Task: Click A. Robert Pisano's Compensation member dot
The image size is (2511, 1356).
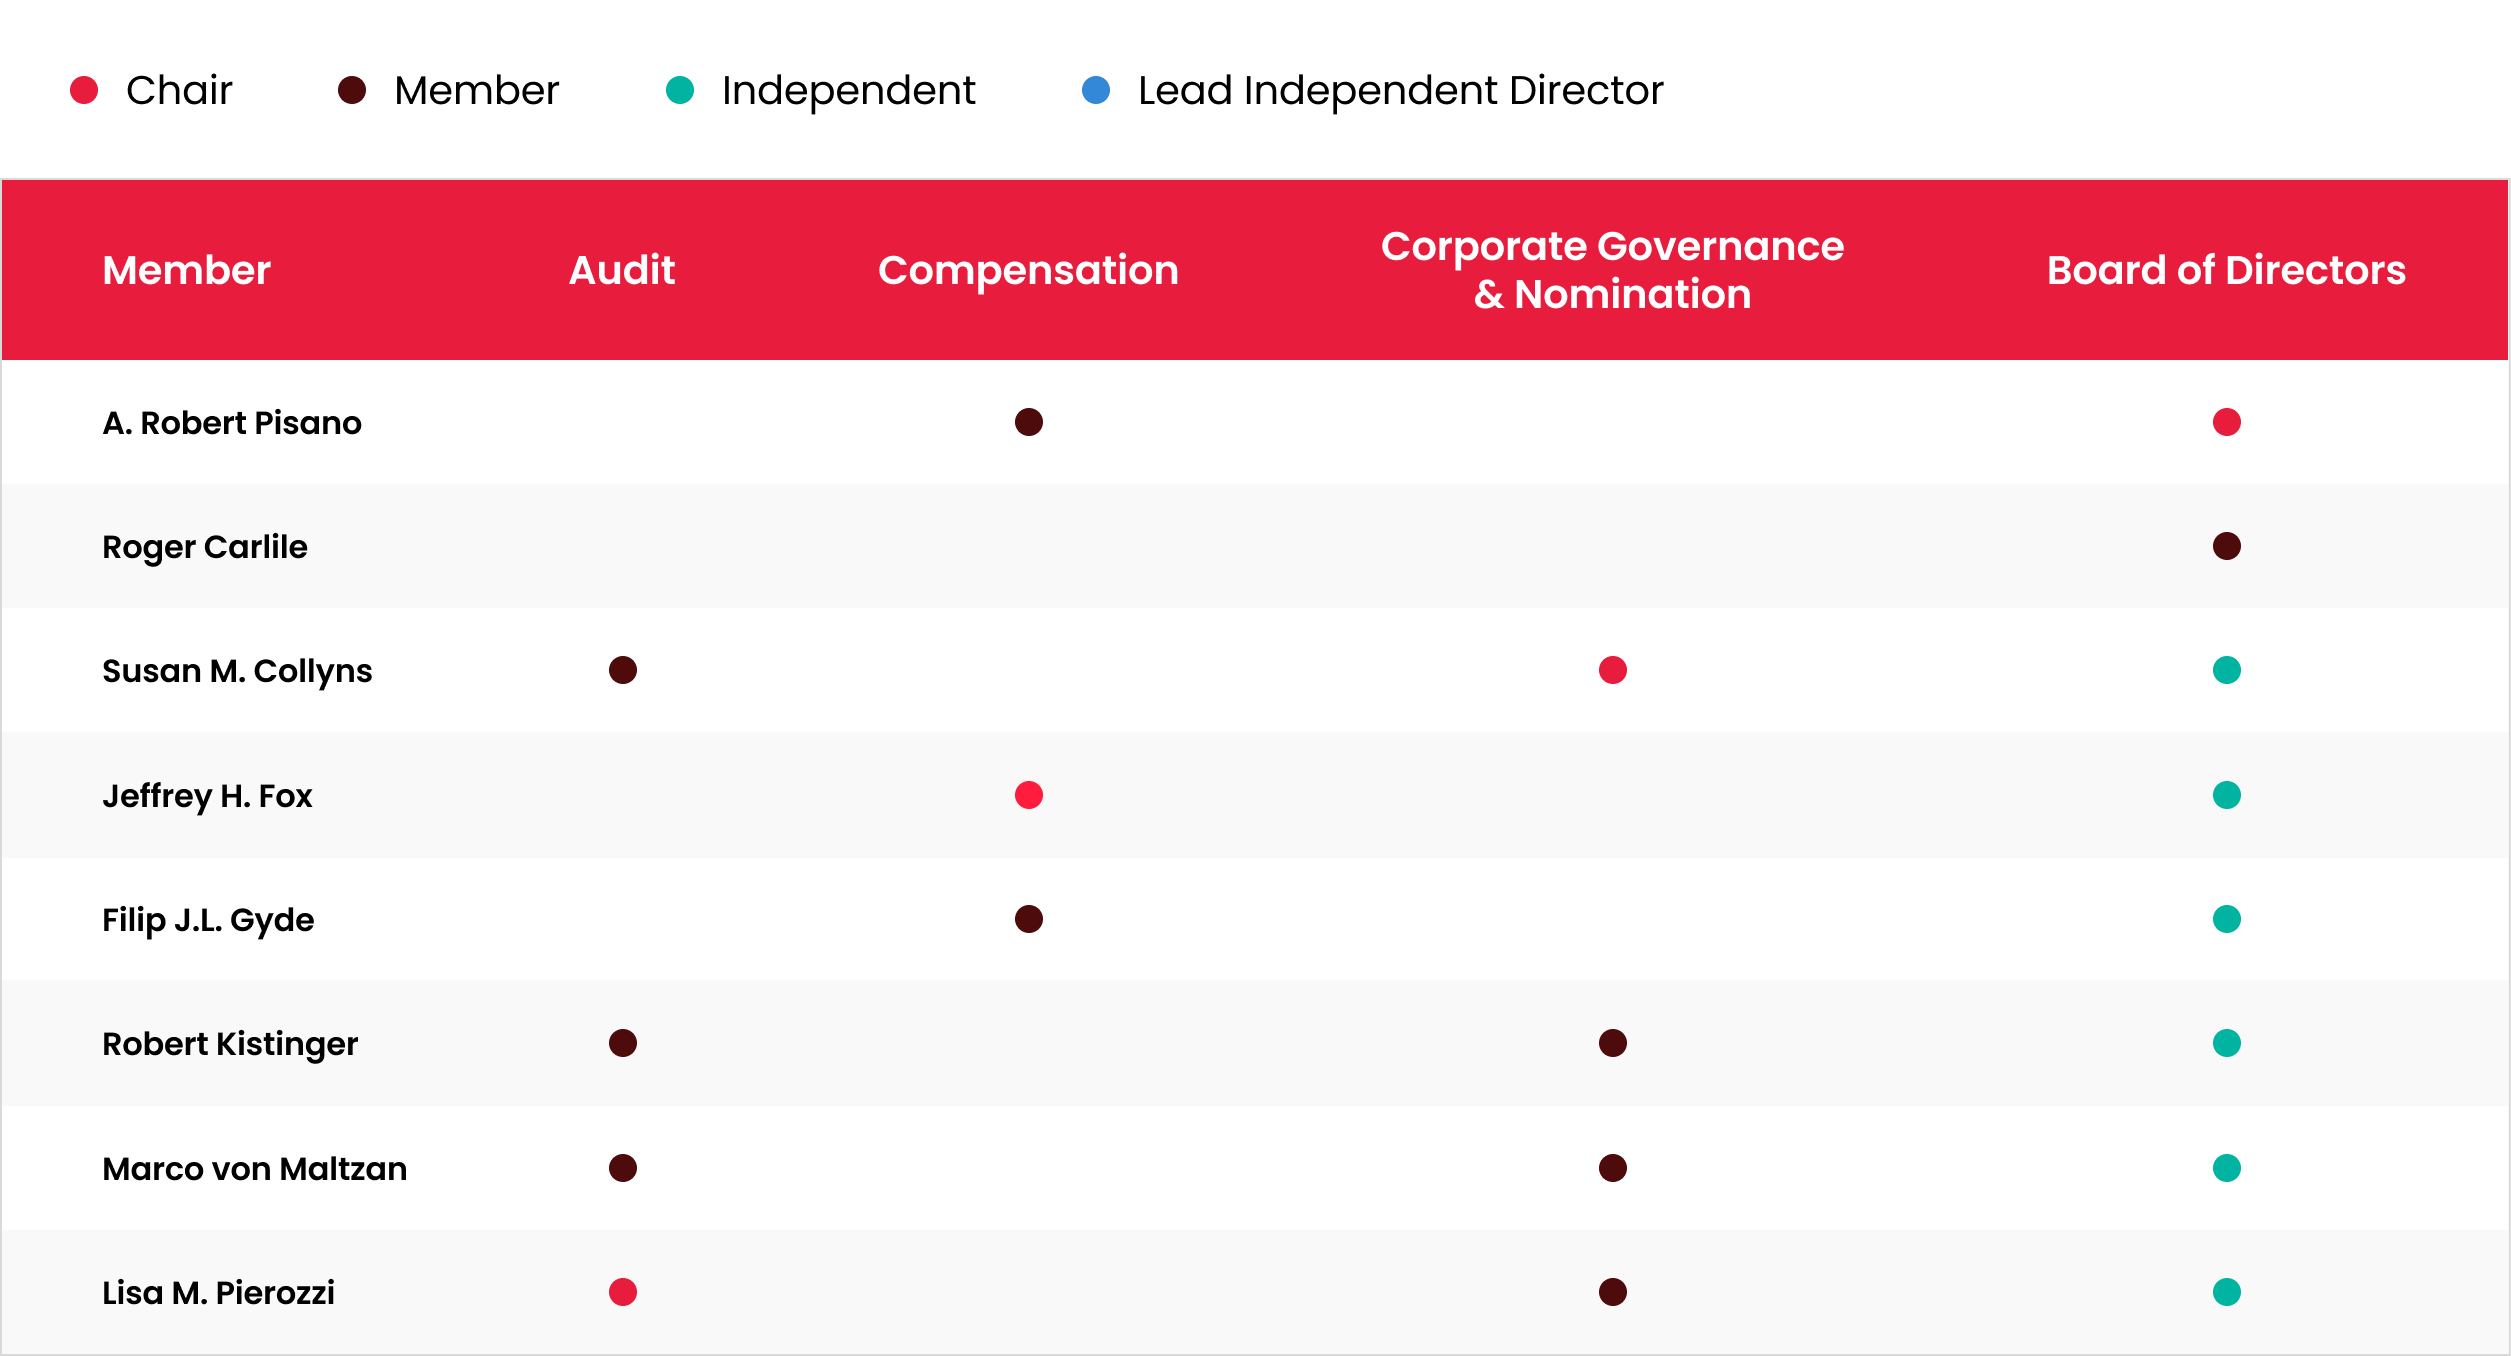Action: coord(1028,422)
